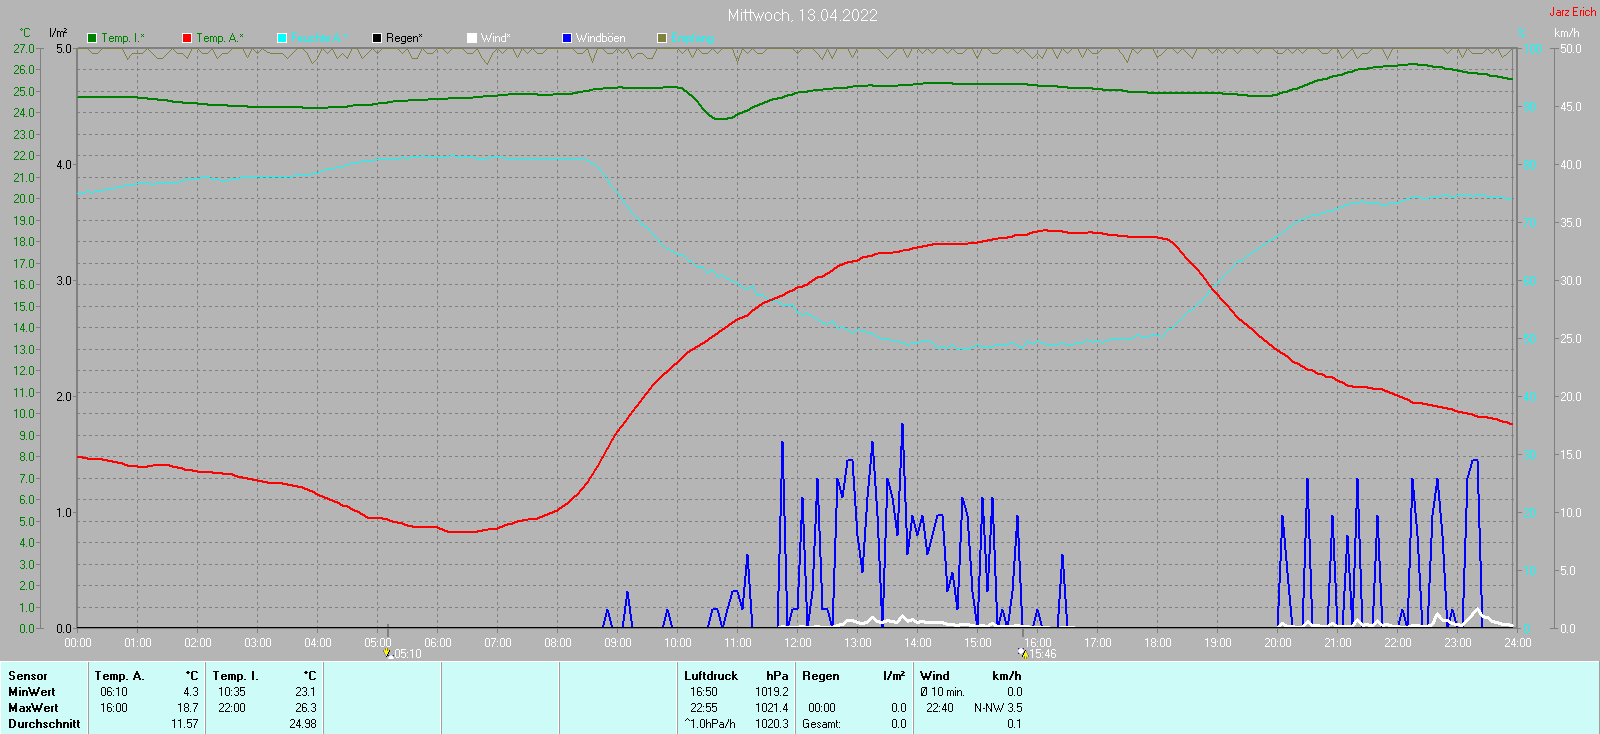Click the 'Temp. A.' table column header
This screenshot has height=734, width=1600.
pos(120,676)
